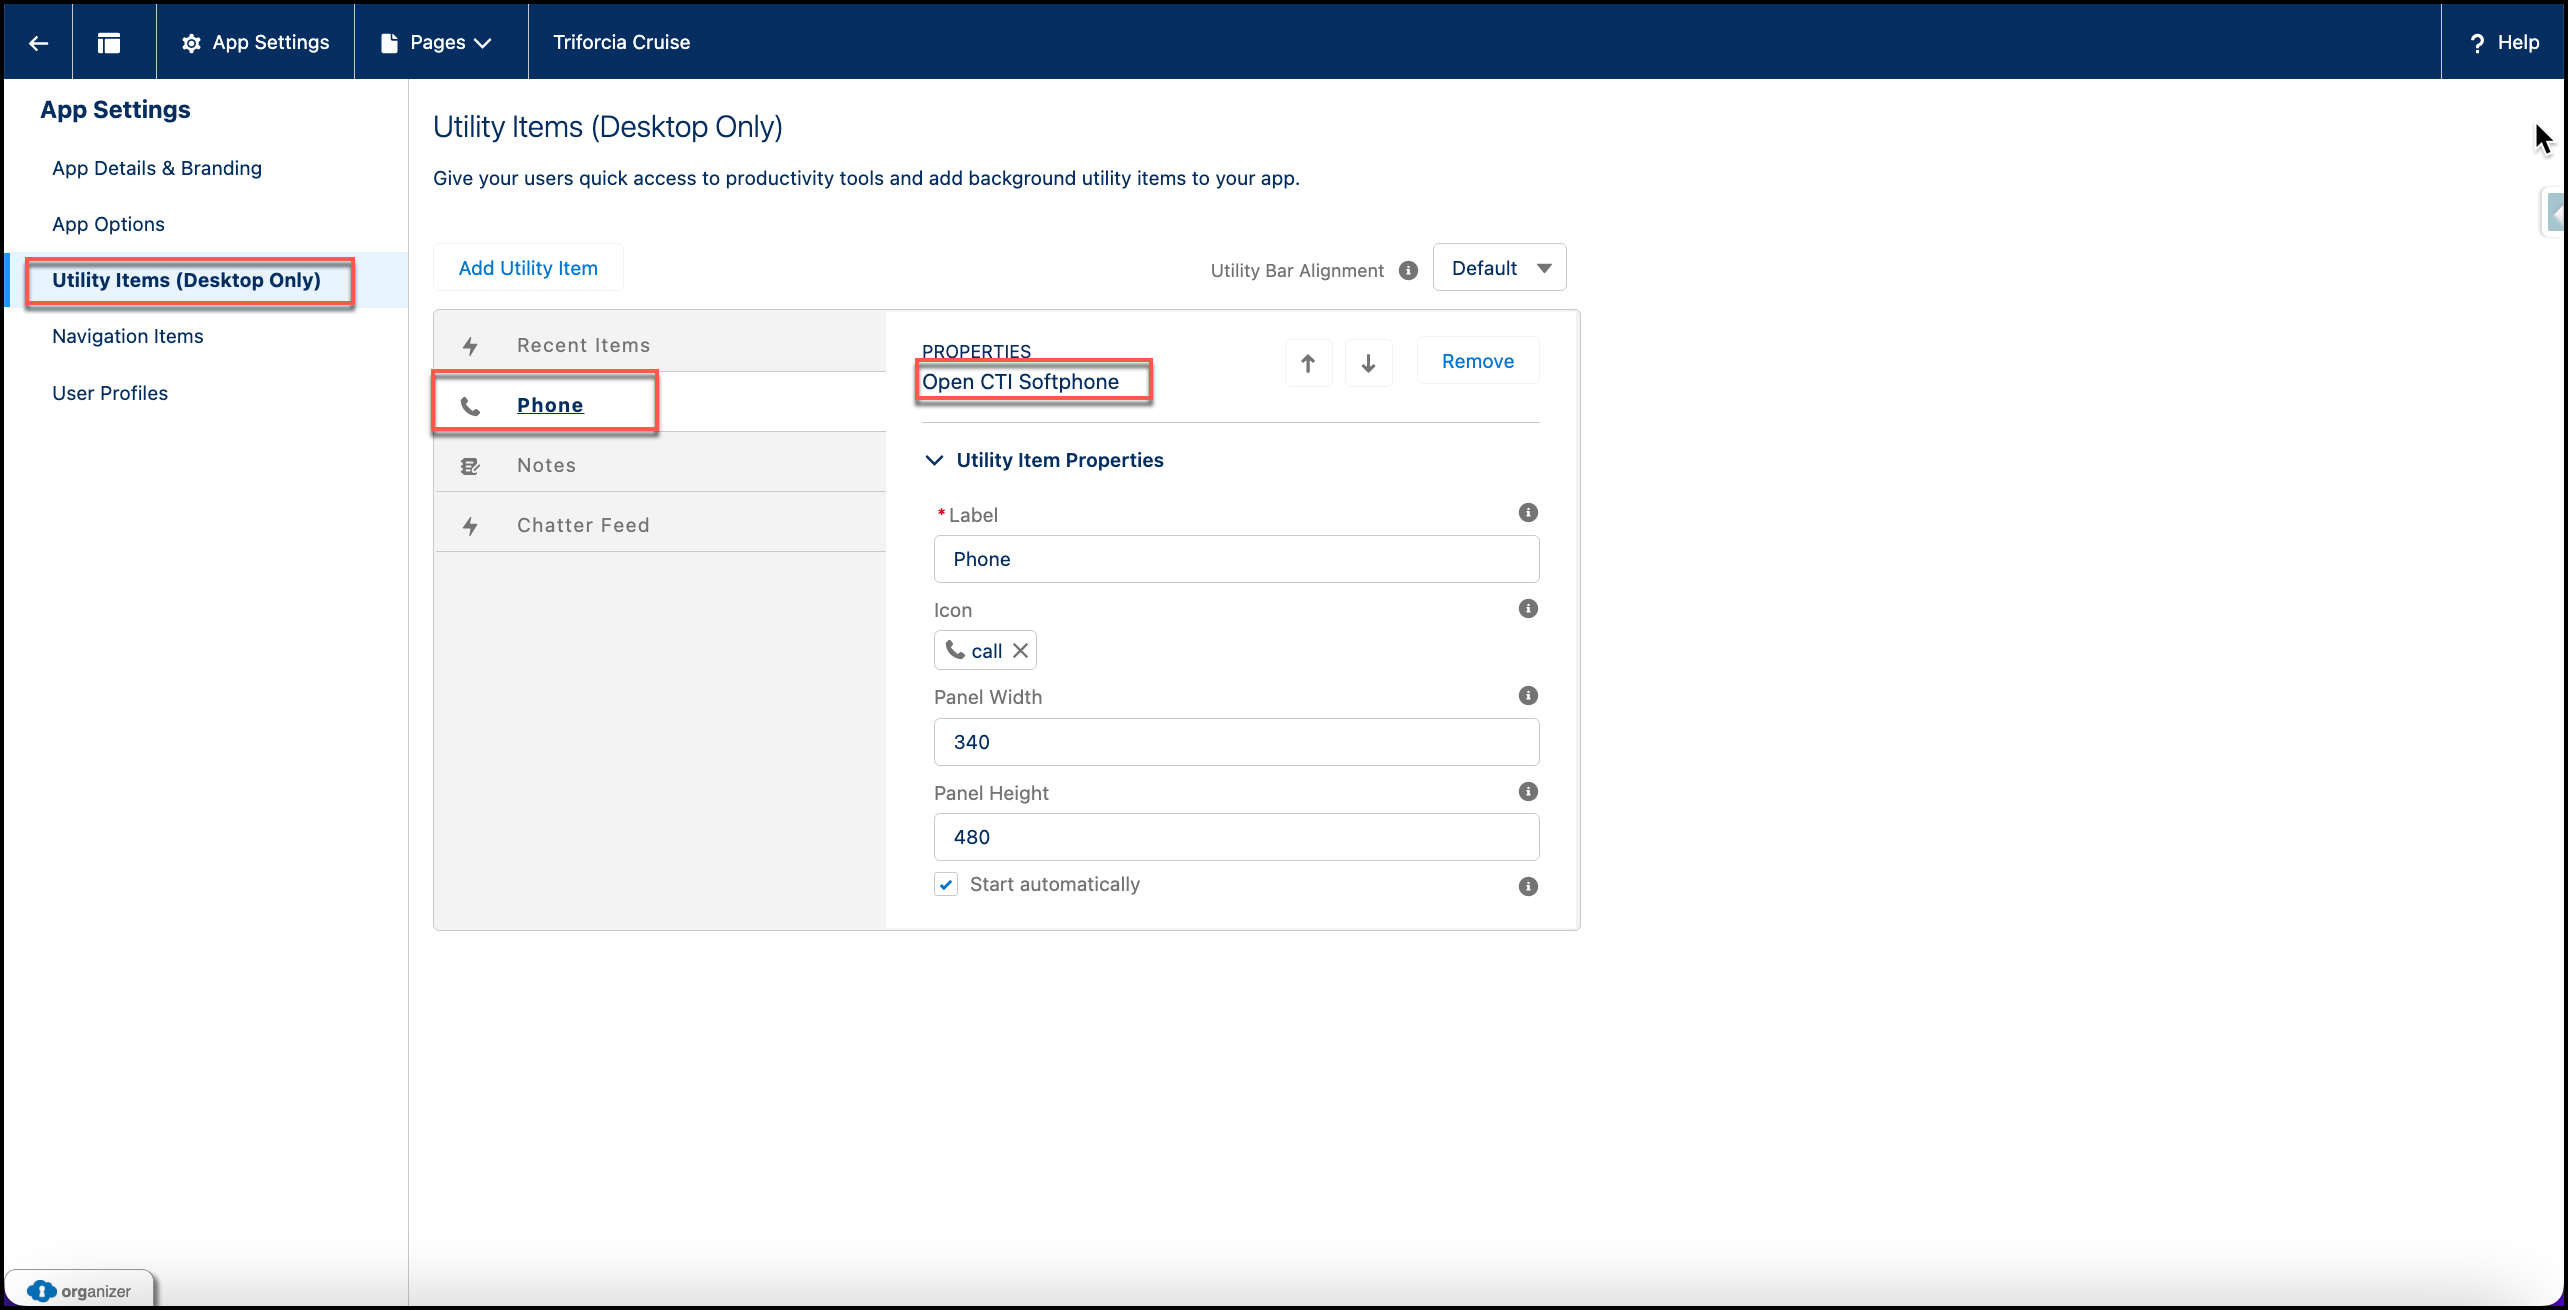2568x1310 pixels.
Task: Show the Icon info tooltip
Action: point(1528,609)
